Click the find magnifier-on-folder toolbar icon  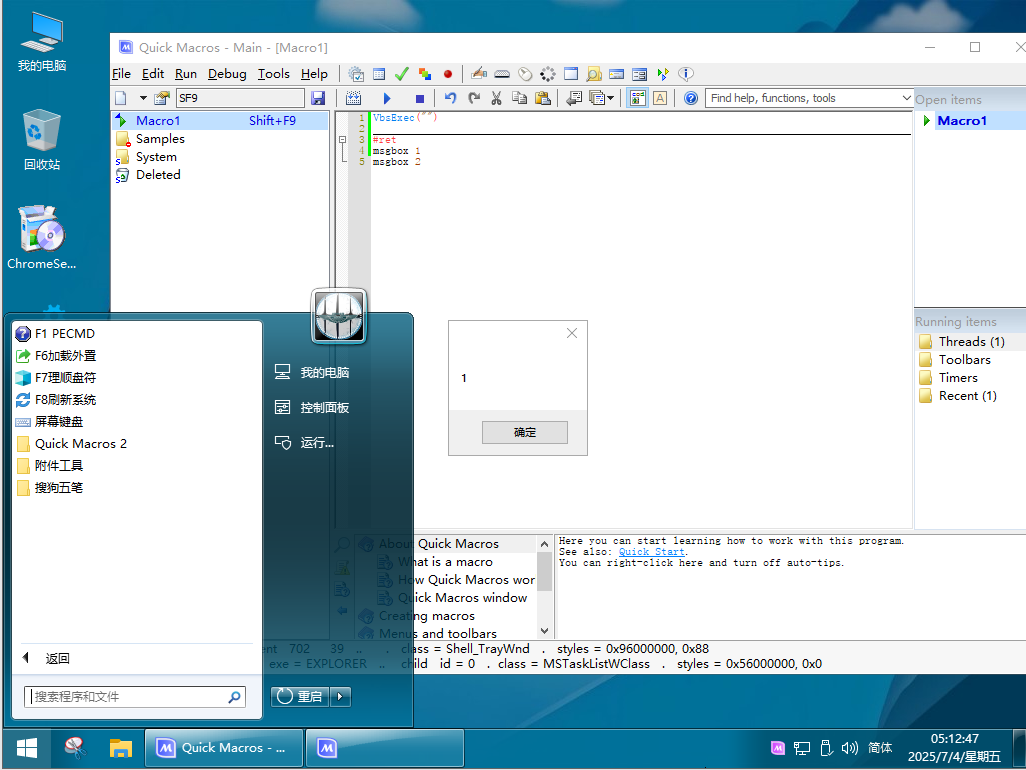593,74
